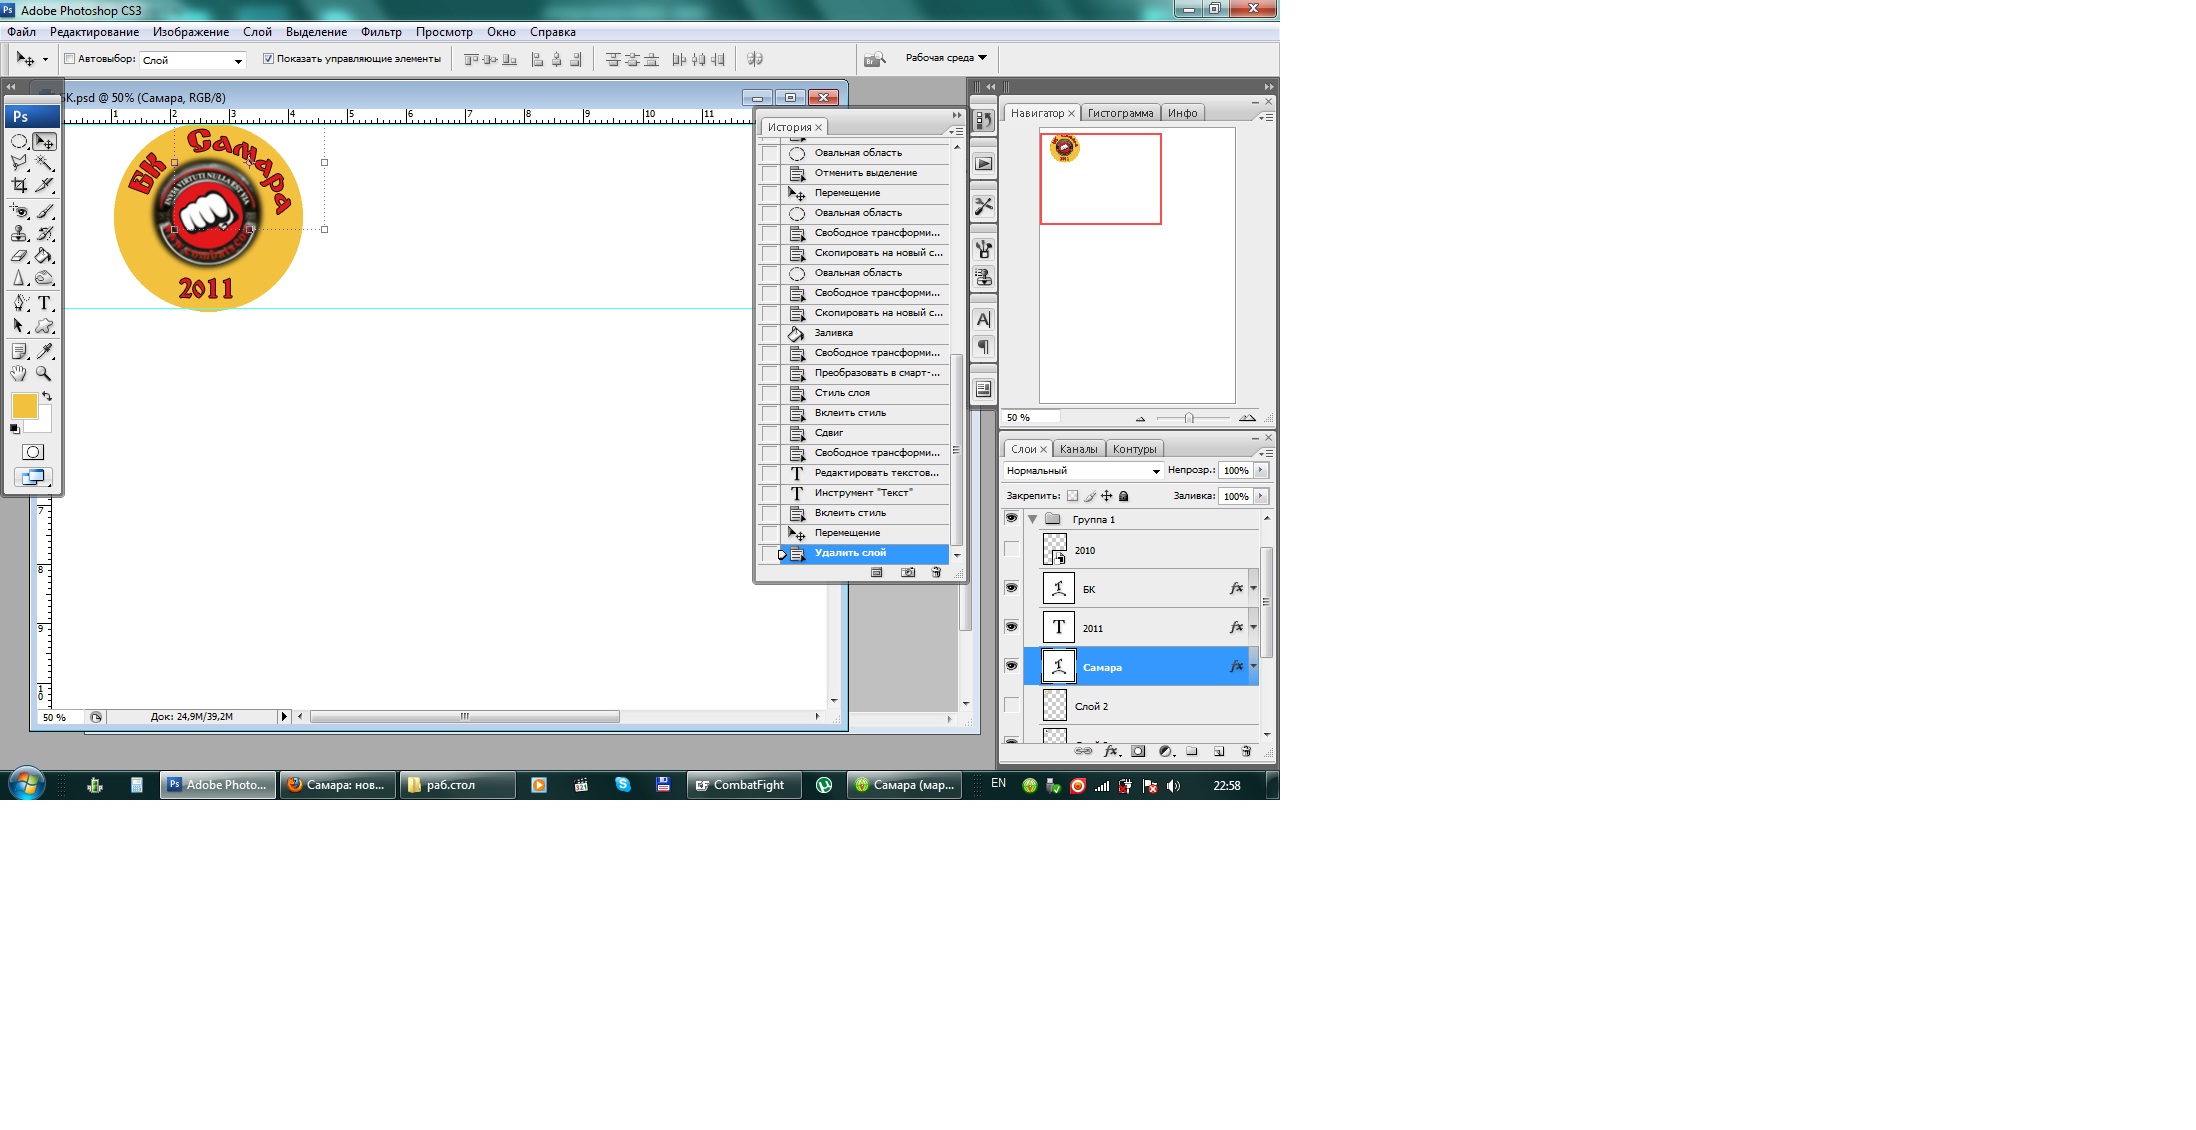Viewport: 2196px width, 1130px height.
Task: Switch to the Контуры tab
Action: (1134, 449)
